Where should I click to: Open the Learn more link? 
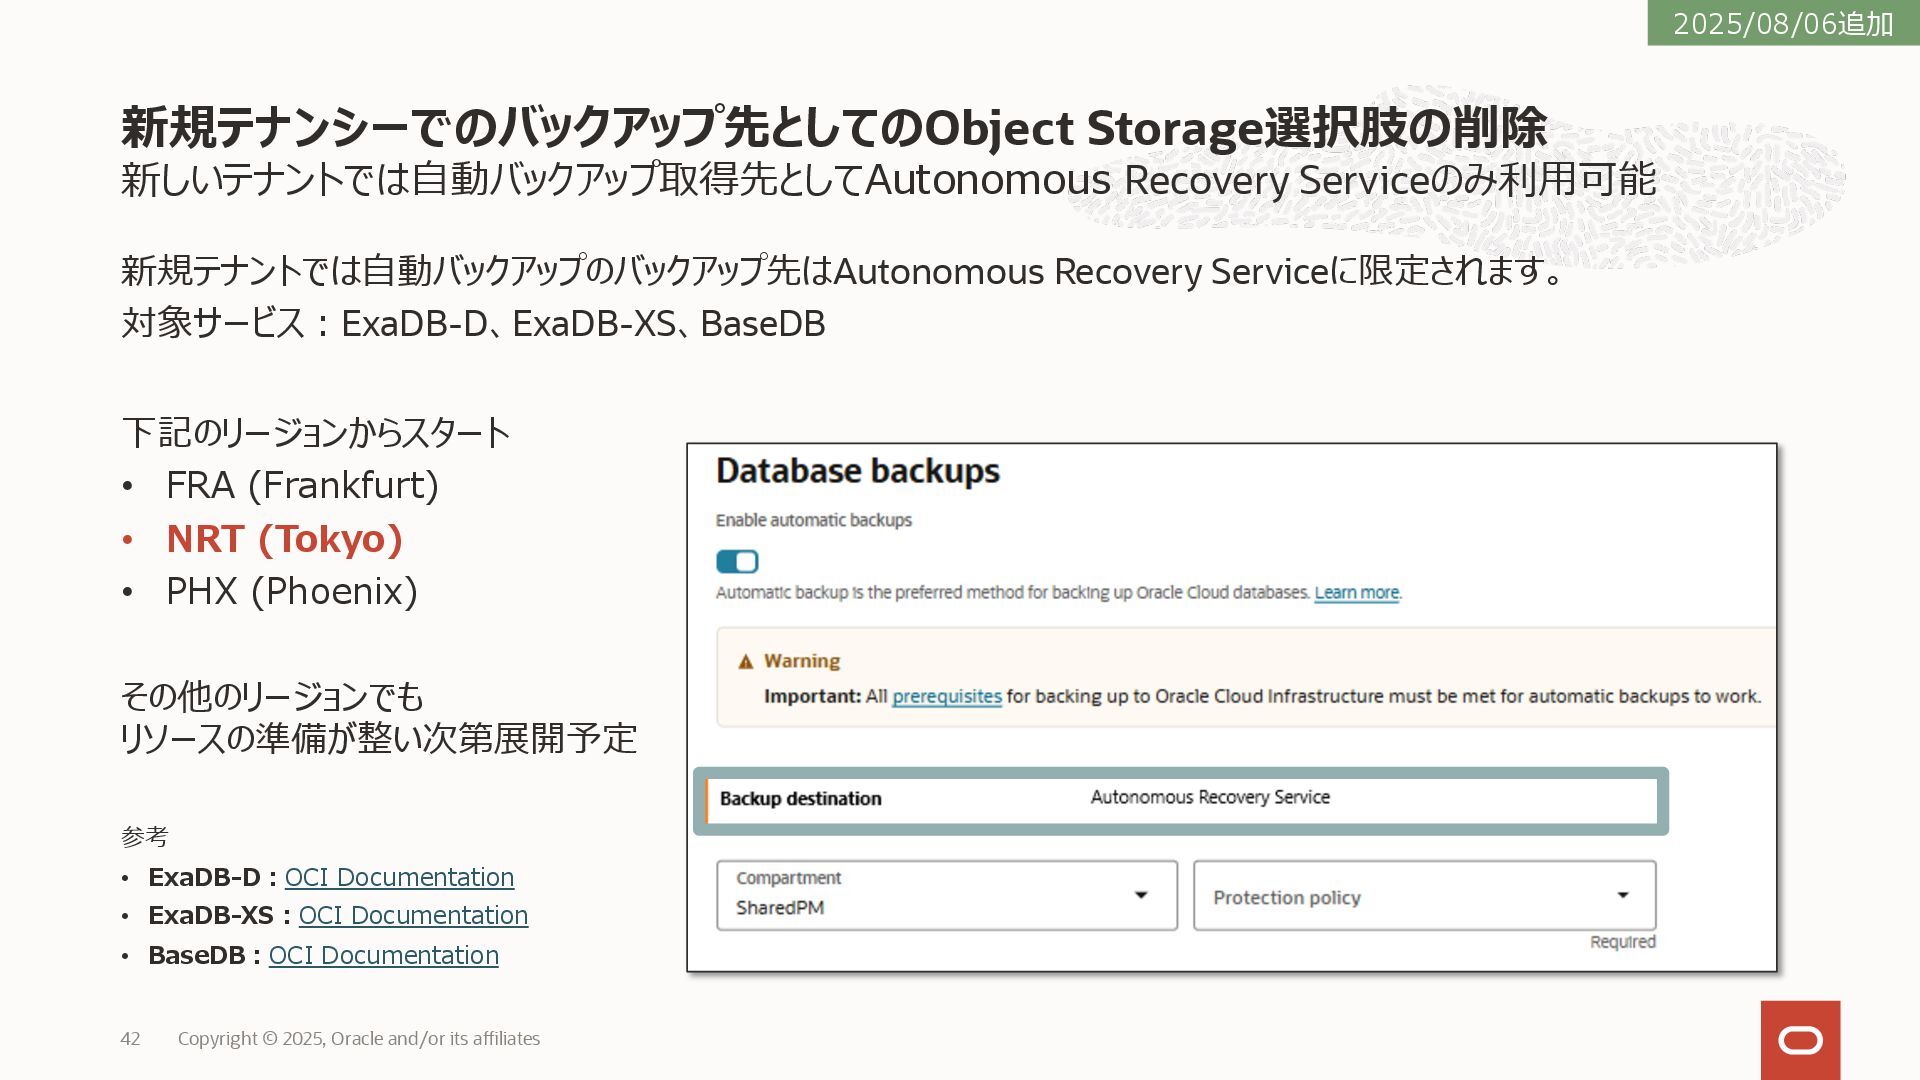point(1356,592)
